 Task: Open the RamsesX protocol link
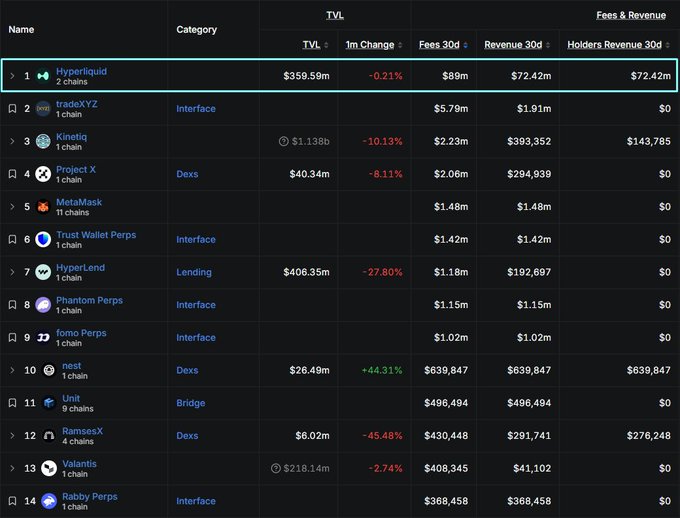pyautogui.click(x=82, y=431)
